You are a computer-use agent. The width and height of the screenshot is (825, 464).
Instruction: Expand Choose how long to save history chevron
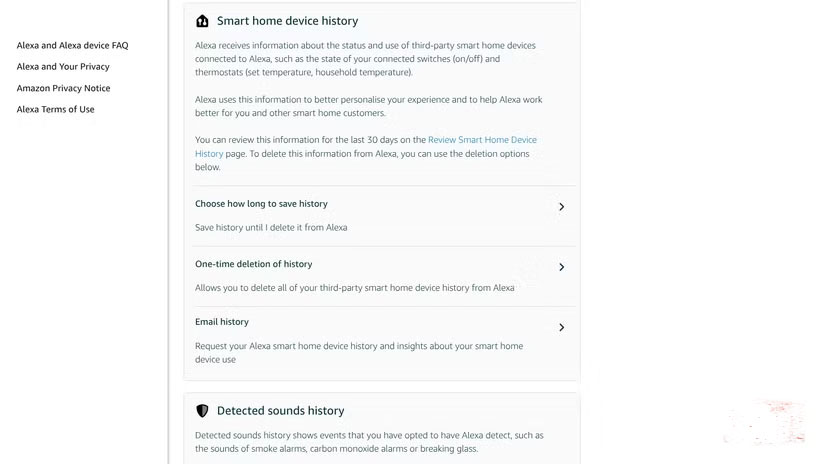pos(561,207)
